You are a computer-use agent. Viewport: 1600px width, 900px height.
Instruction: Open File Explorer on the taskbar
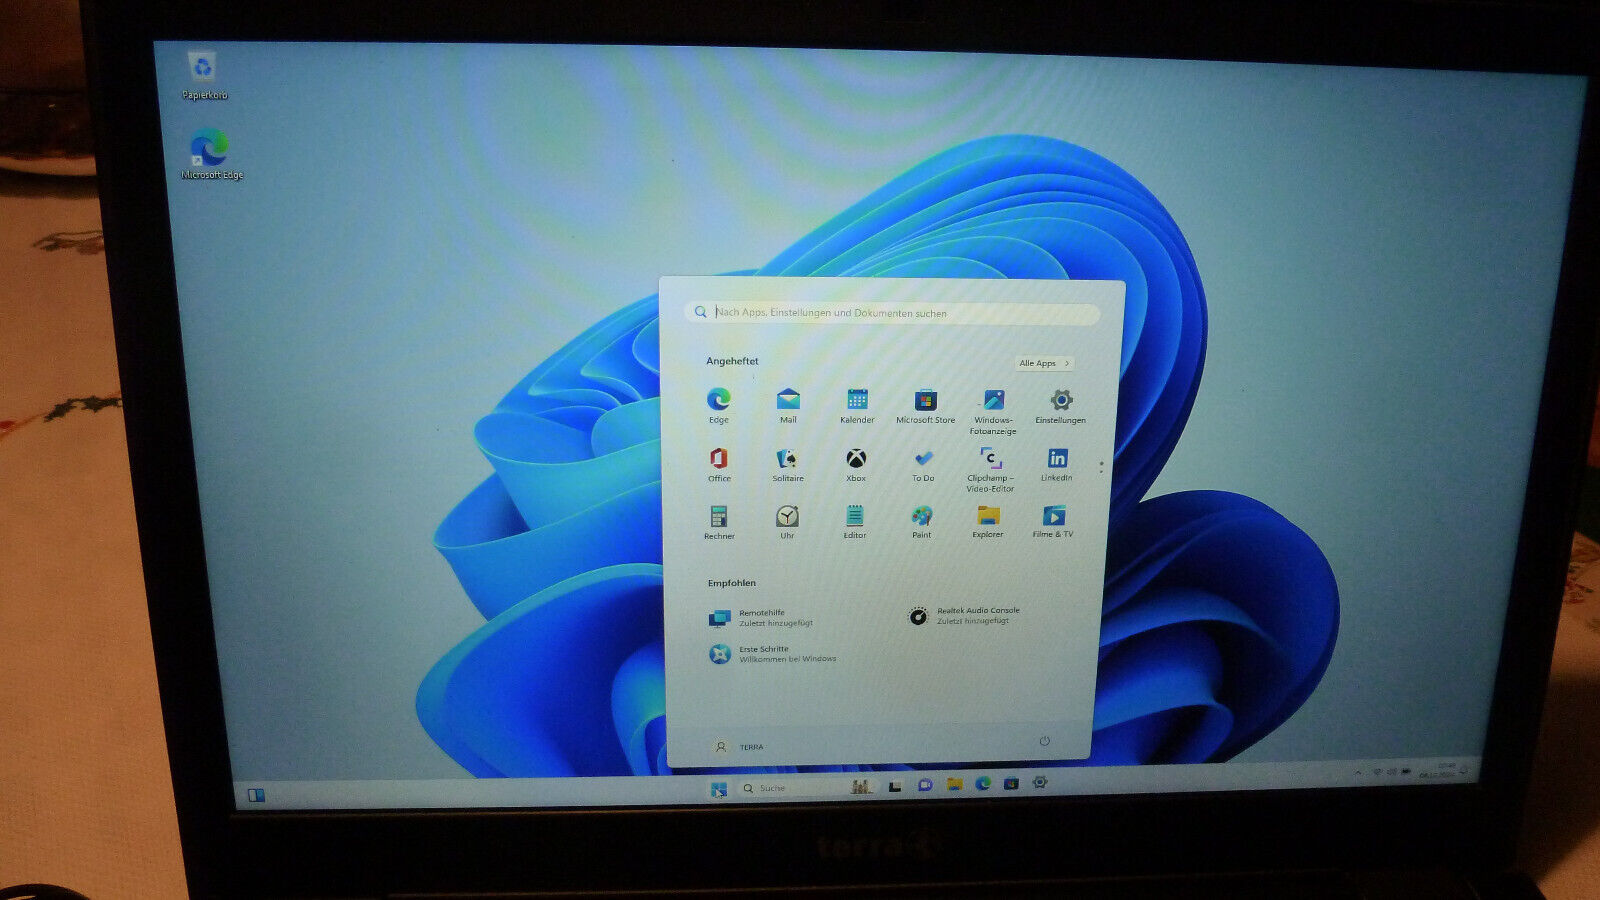pyautogui.click(x=955, y=785)
